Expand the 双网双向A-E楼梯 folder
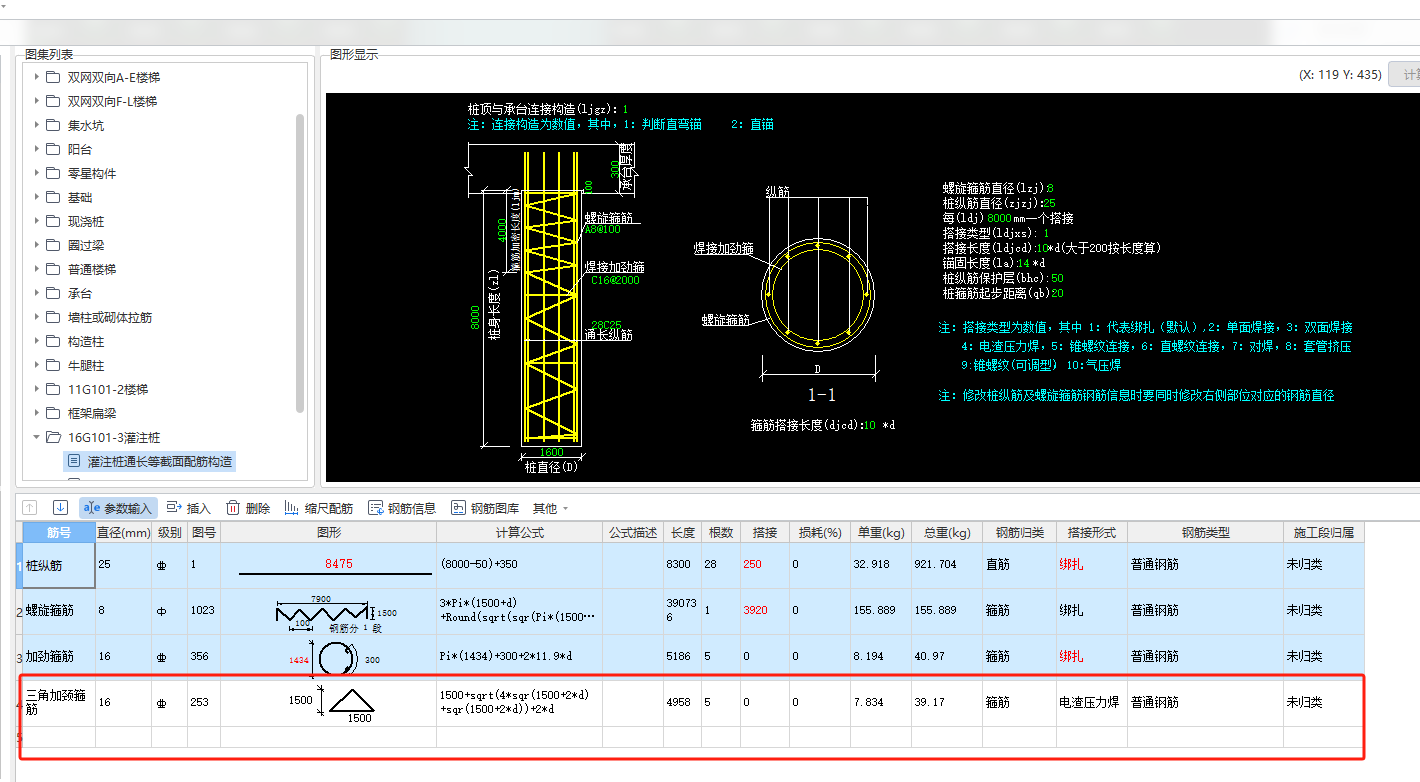The image size is (1420, 782). [x=37, y=77]
